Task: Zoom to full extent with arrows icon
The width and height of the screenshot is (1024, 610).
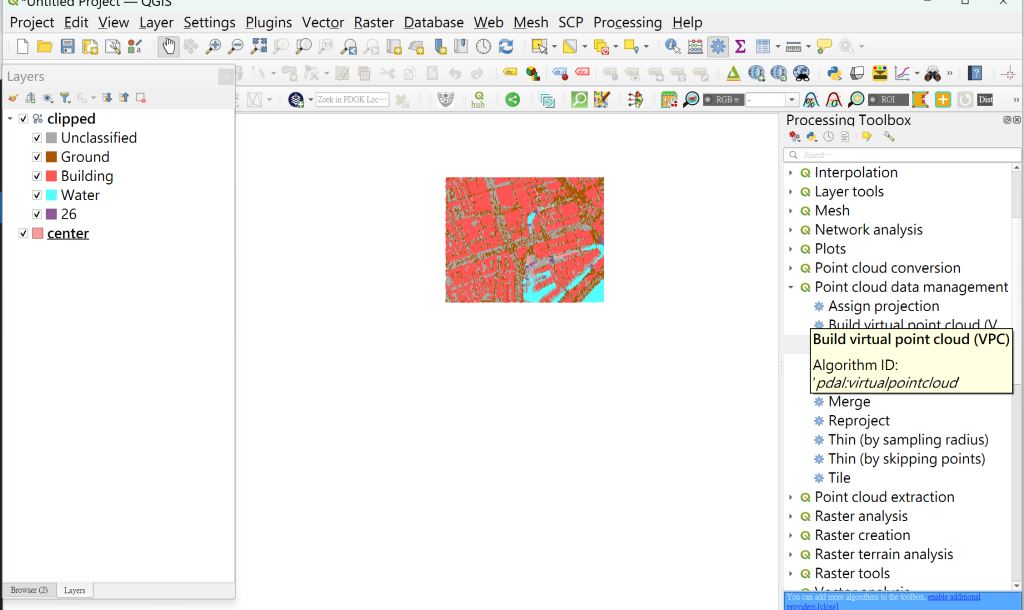Action: pos(259,46)
